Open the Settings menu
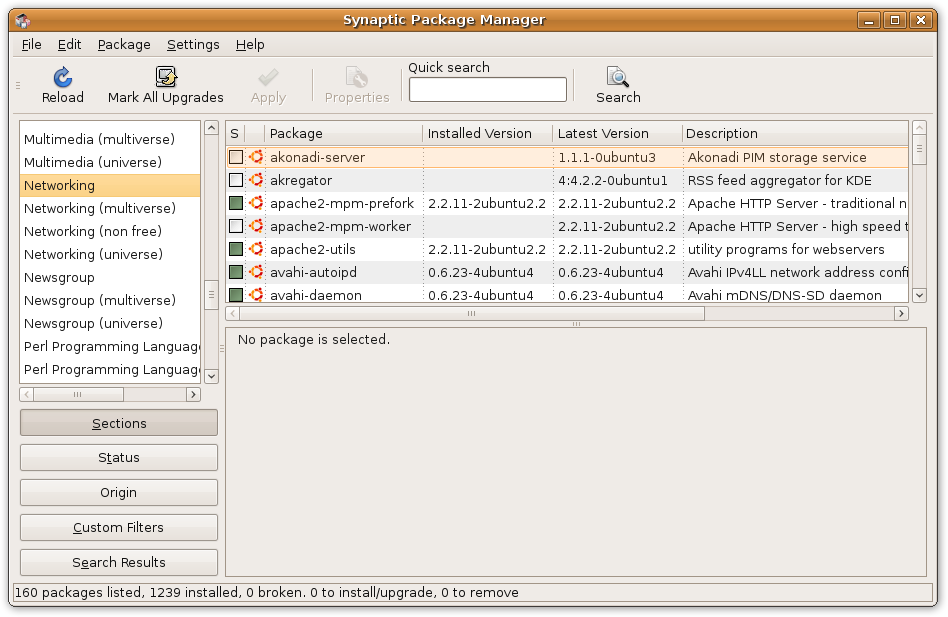The width and height of the screenshot is (948, 617). (x=192, y=44)
